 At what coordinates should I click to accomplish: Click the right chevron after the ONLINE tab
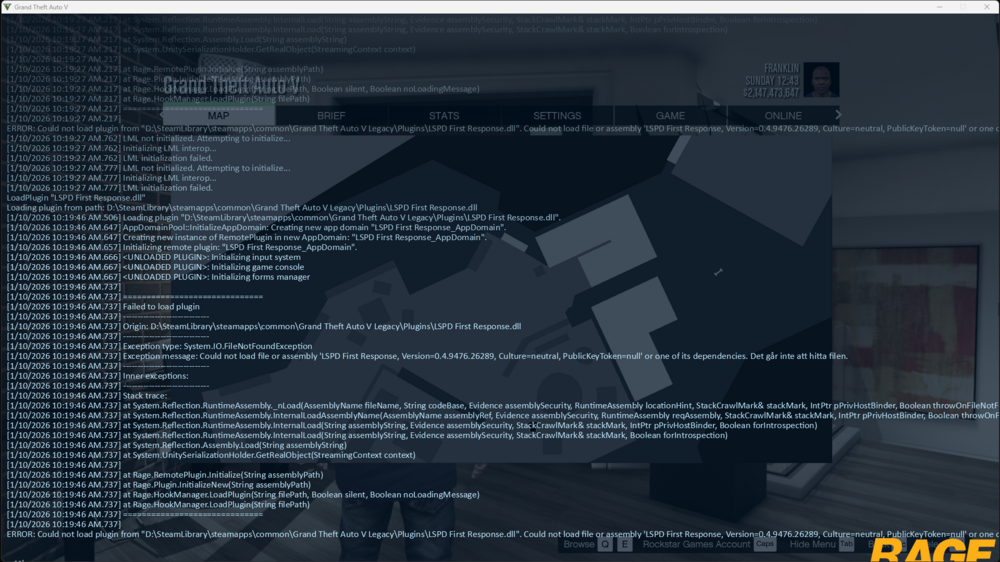click(x=838, y=115)
